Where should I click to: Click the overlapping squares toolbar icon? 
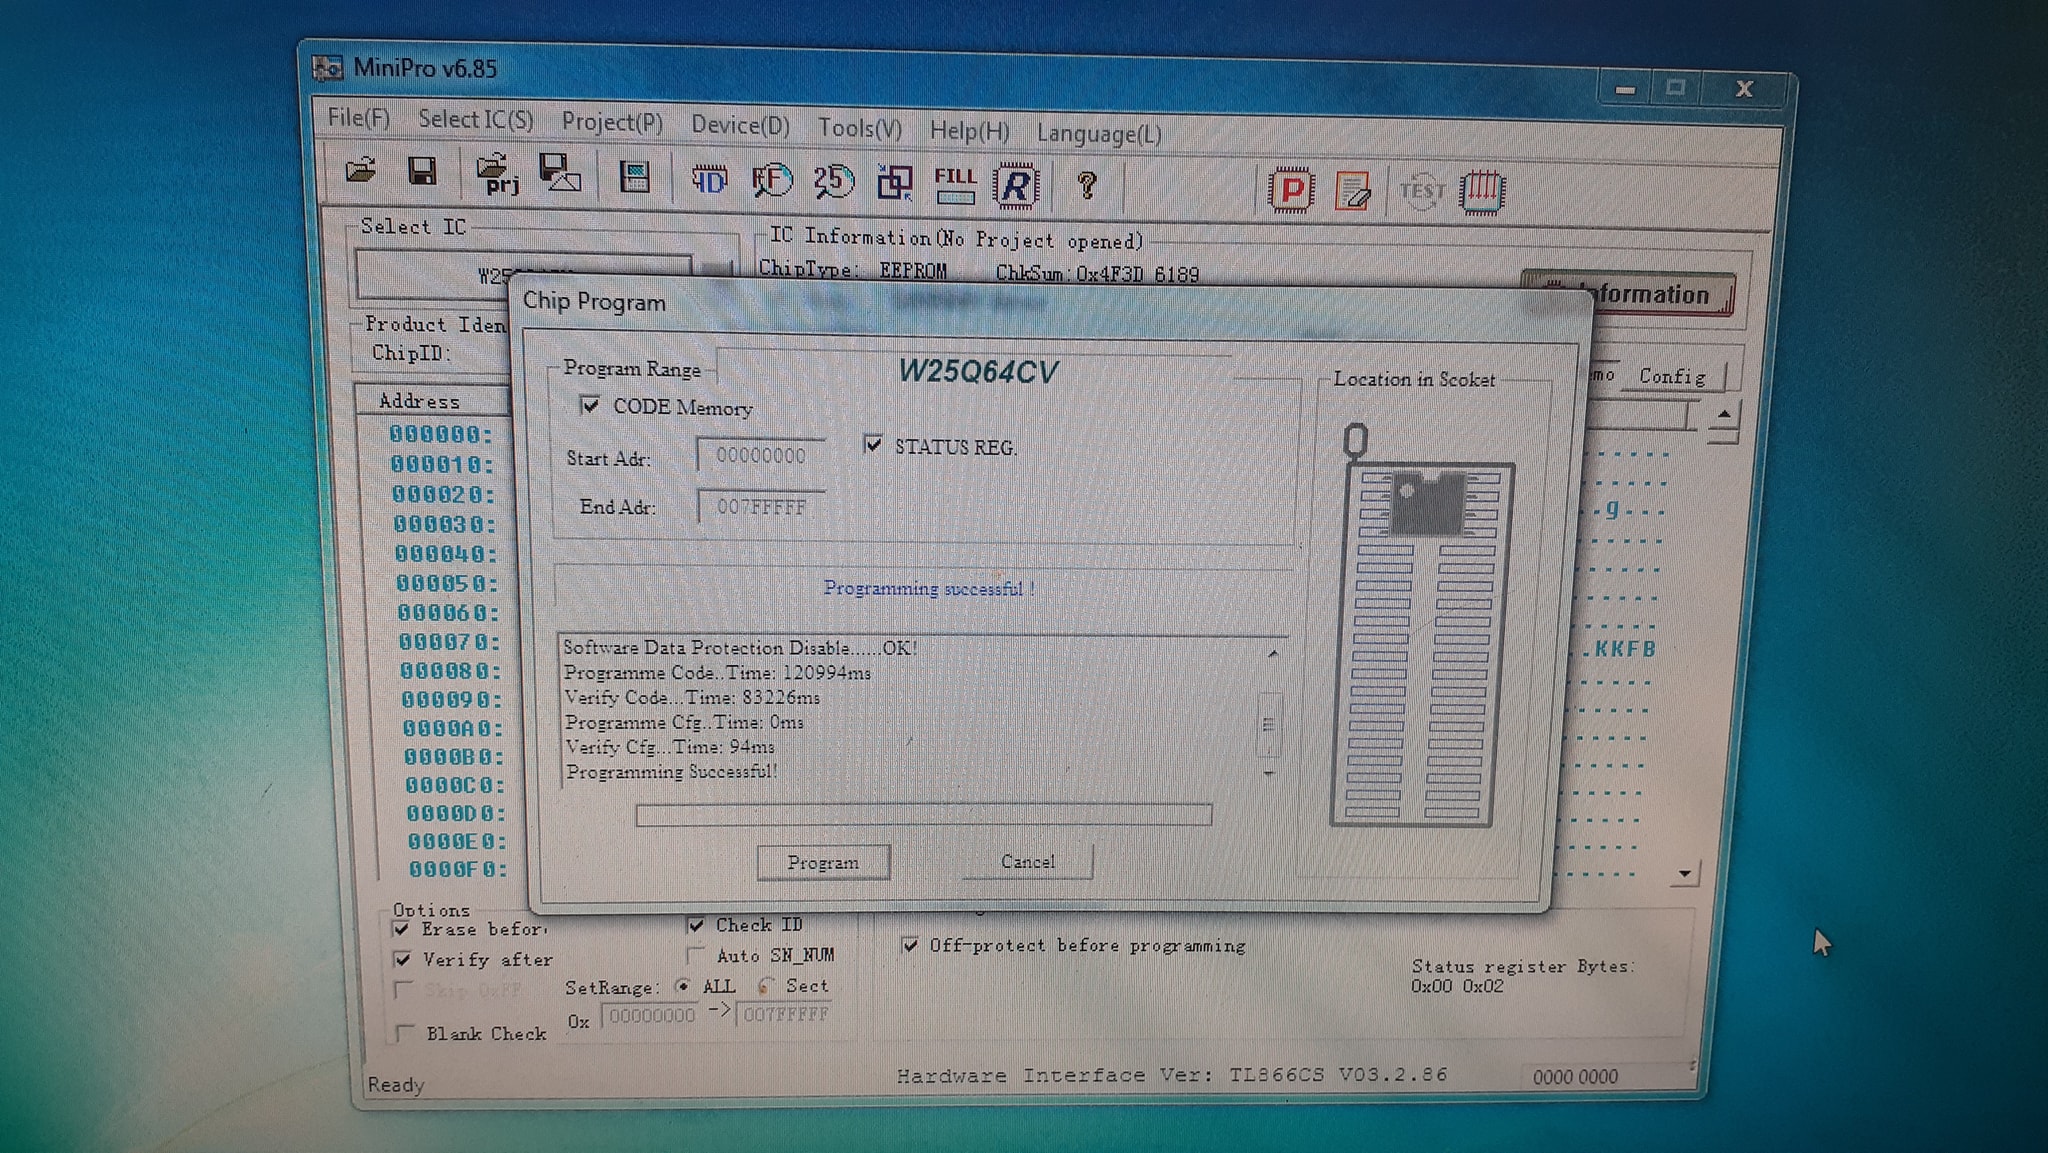tap(894, 183)
